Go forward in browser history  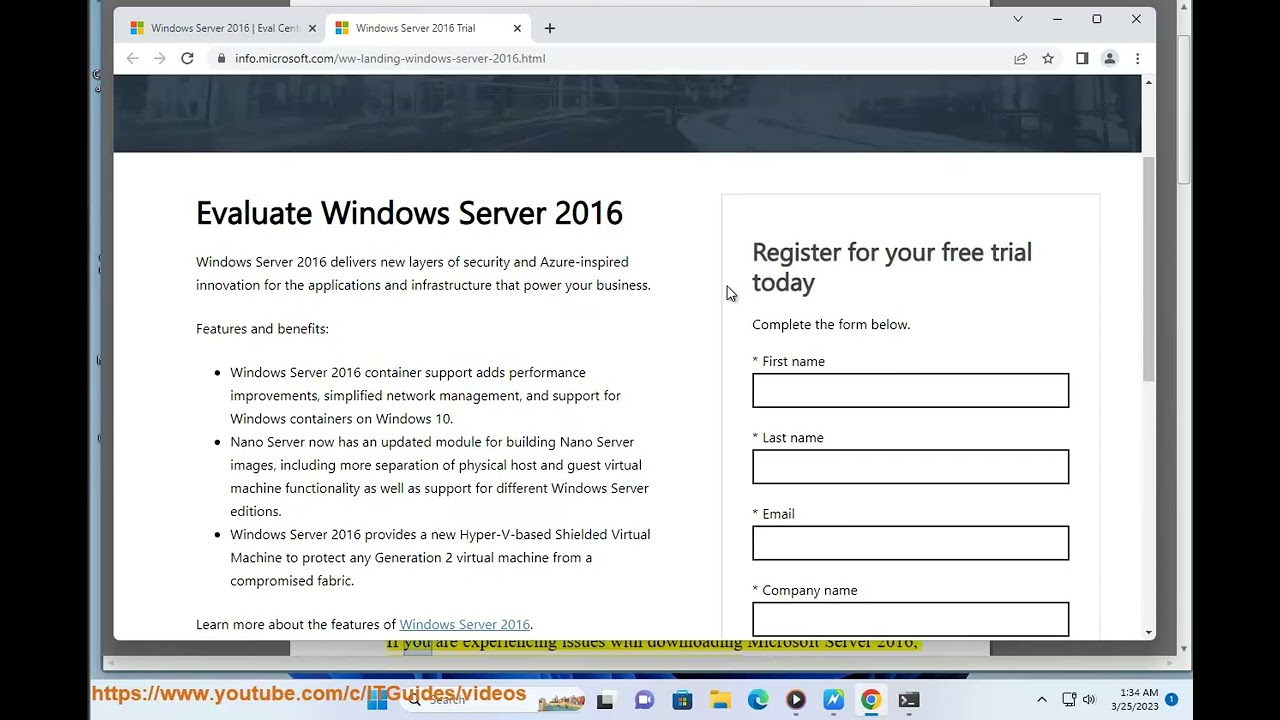click(x=159, y=58)
